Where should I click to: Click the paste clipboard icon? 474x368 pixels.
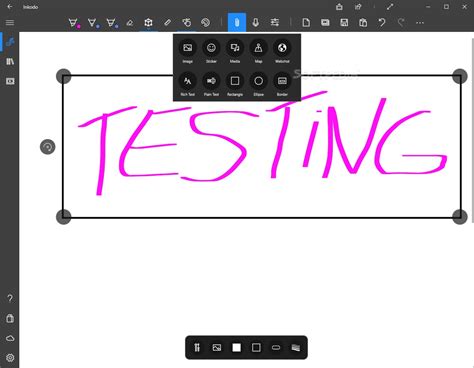click(363, 23)
